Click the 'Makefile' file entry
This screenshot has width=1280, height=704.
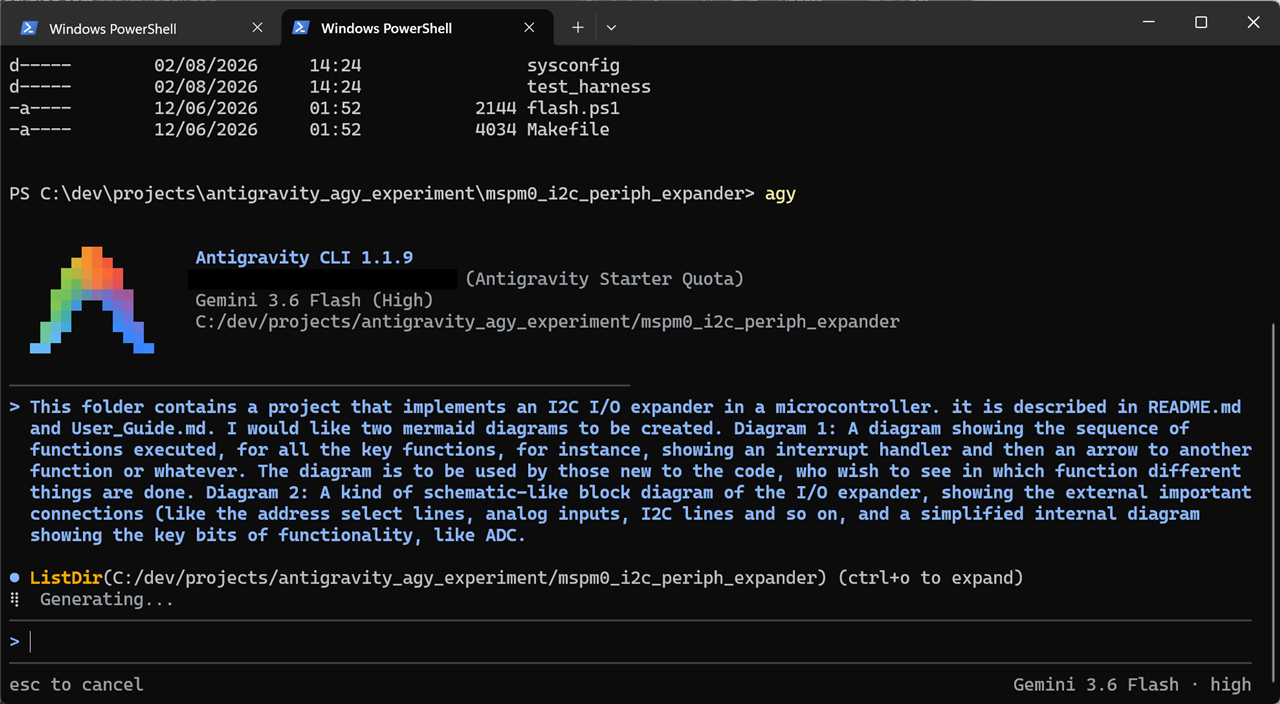click(x=568, y=129)
